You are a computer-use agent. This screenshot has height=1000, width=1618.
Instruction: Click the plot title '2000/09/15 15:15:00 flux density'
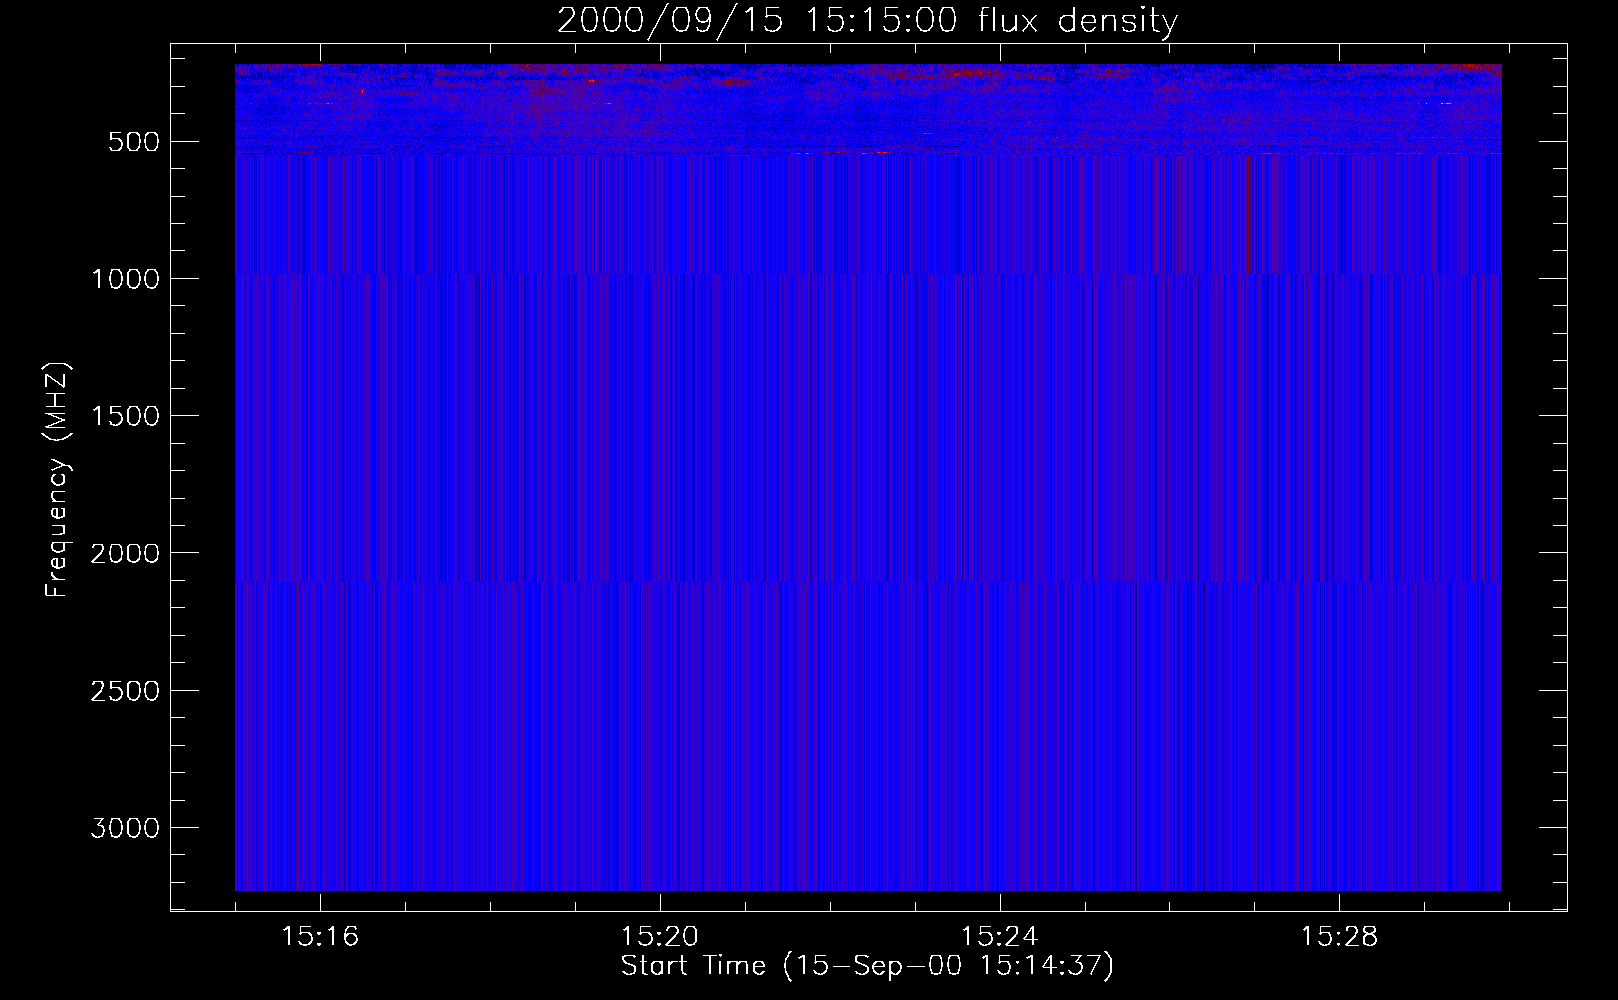point(867,21)
